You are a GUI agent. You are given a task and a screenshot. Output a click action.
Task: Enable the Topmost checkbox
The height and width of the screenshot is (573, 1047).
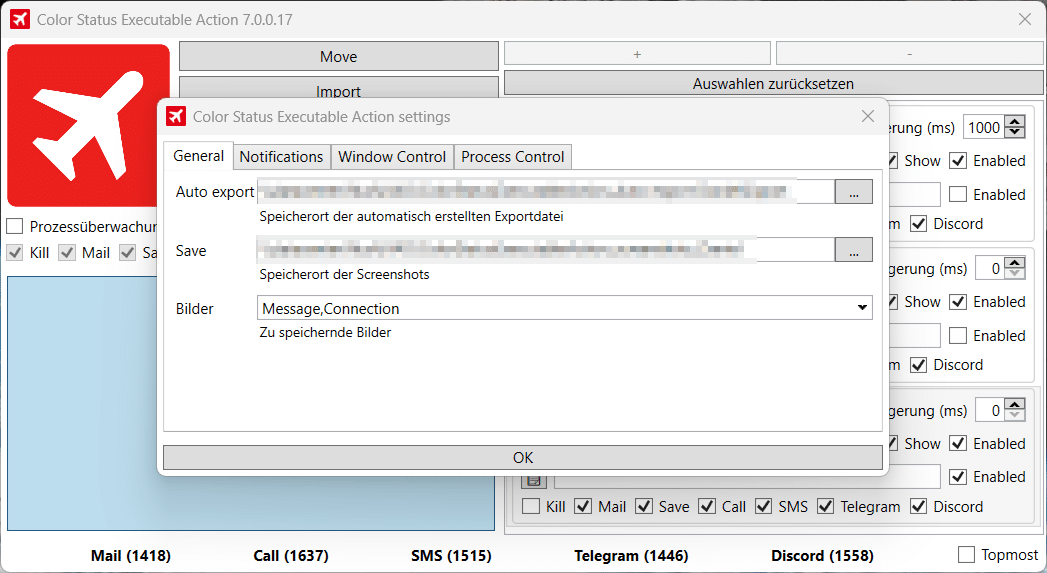(966, 554)
